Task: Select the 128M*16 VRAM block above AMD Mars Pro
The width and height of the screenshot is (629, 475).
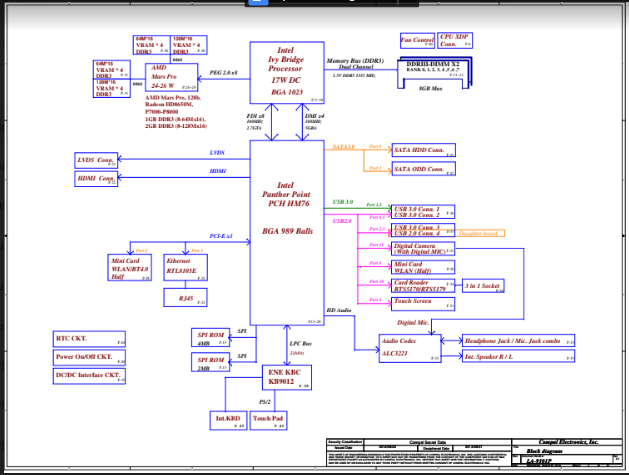Action: [189, 45]
